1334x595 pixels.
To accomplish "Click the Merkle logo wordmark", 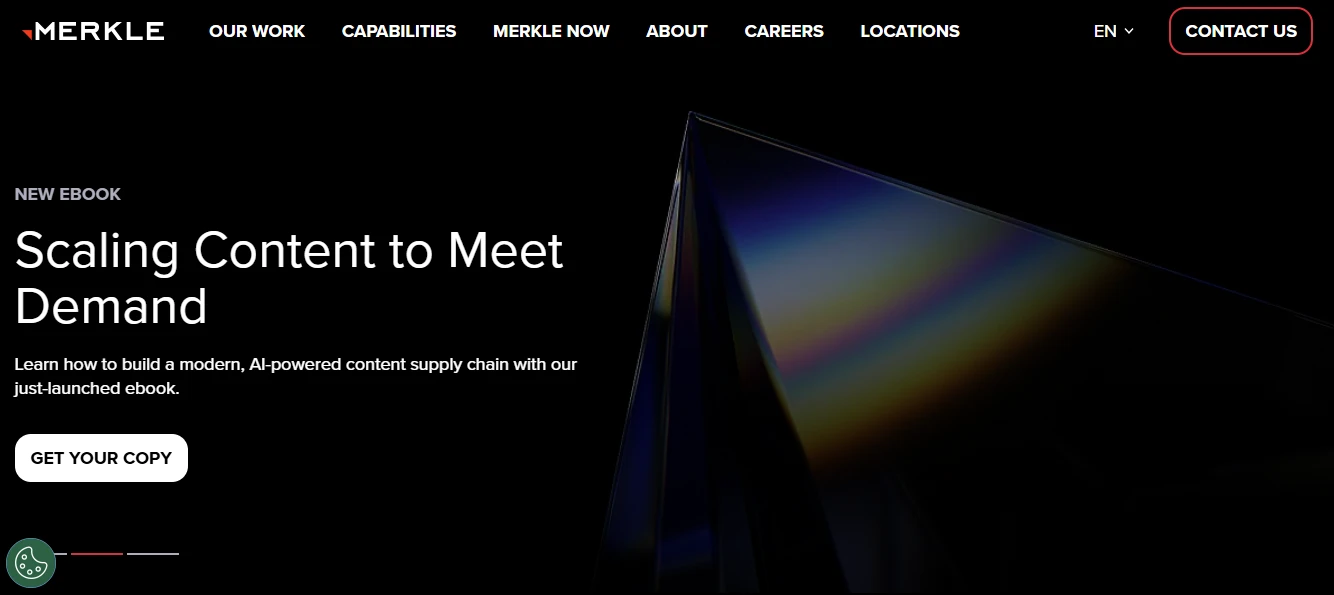I will point(99,31).
